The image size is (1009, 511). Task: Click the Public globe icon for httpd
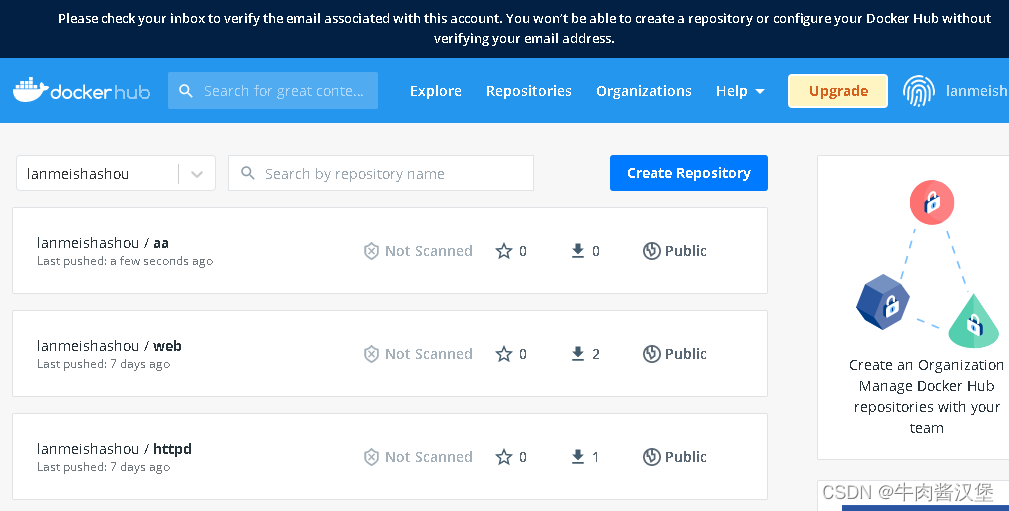point(652,457)
